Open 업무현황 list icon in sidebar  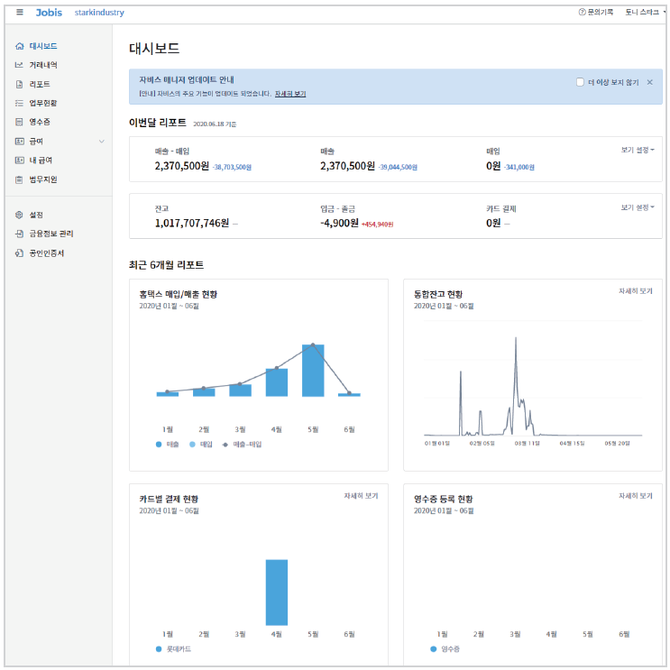pyautogui.click(x=19, y=103)
